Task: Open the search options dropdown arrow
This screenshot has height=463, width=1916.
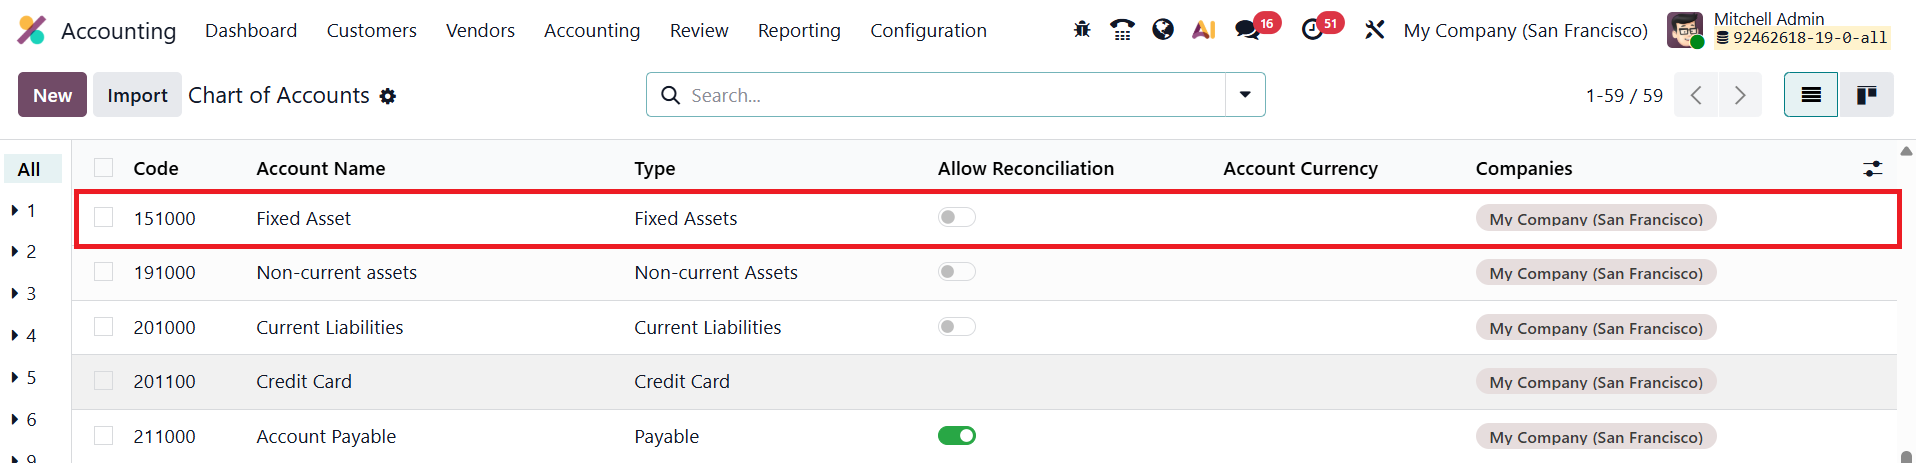Action: point(1245,95)
